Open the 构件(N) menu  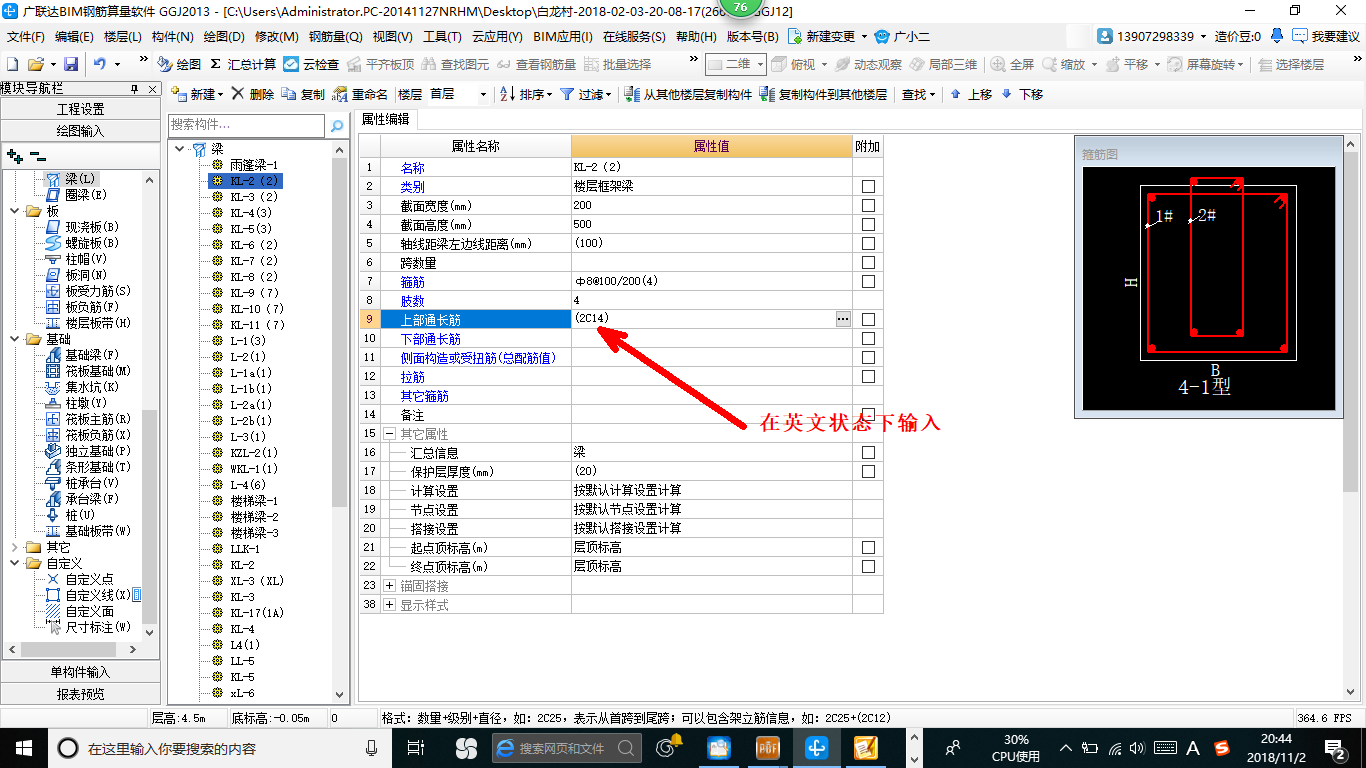(172, 37)
